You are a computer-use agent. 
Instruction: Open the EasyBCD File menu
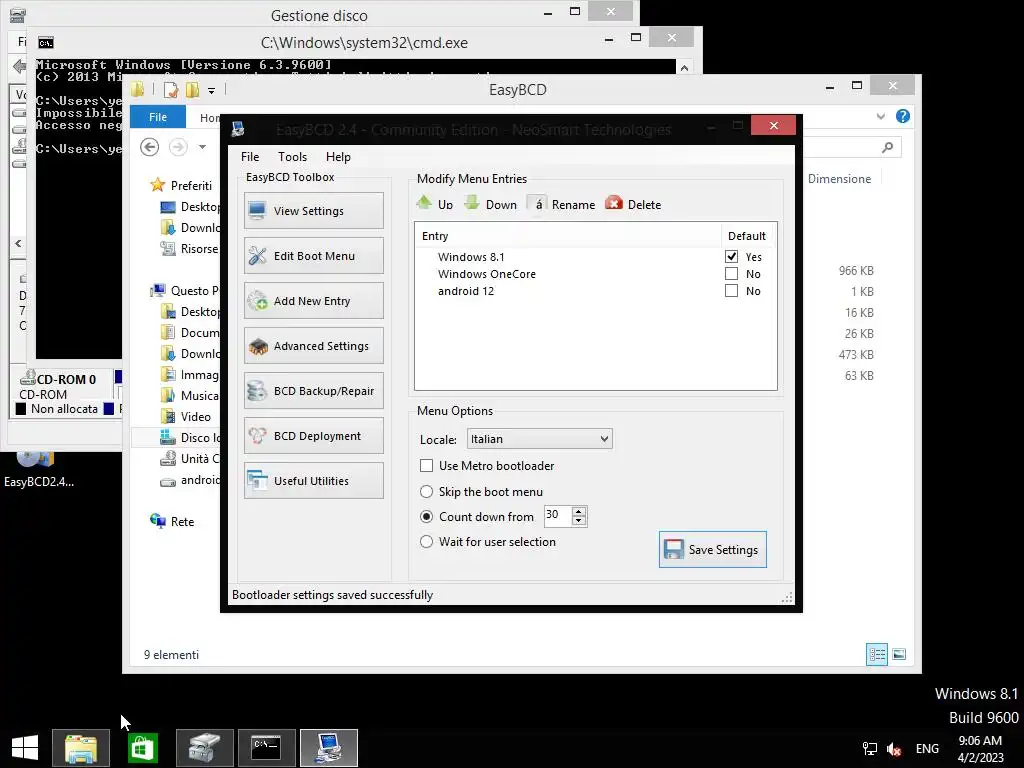[249, 157]
